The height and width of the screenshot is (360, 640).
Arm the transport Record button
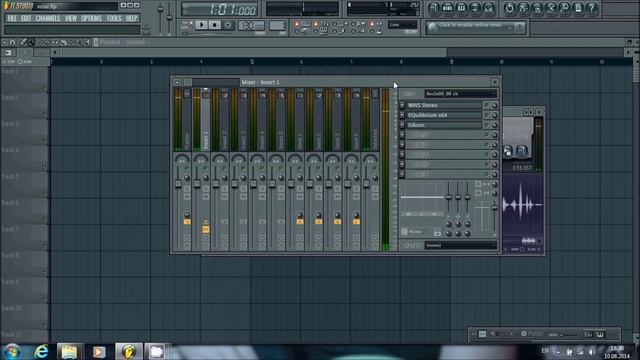click(x=228, y=25)
